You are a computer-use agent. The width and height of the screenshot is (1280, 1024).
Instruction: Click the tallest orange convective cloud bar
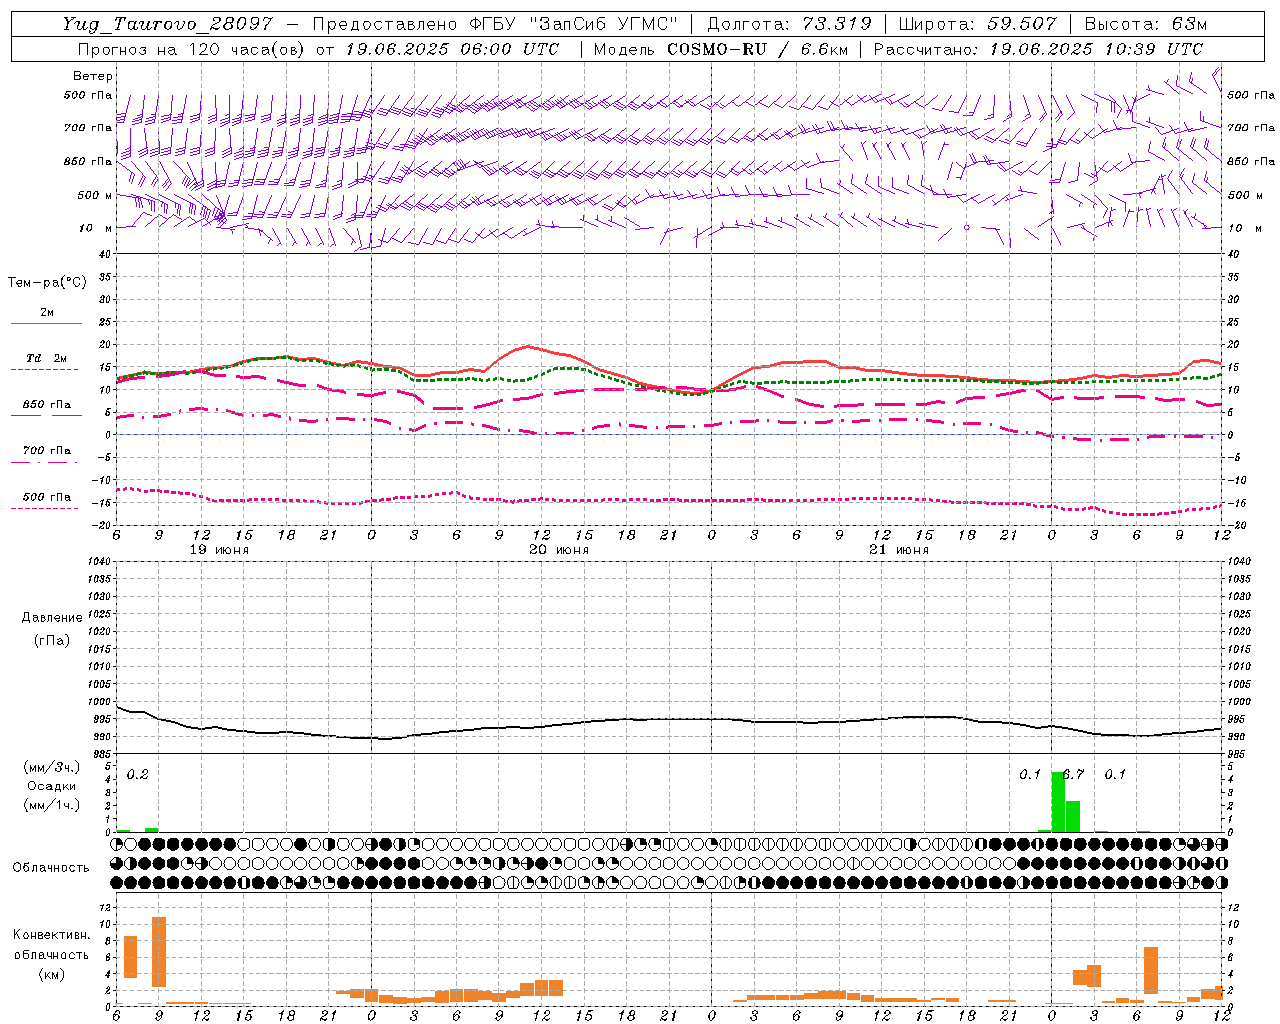(159, 952)
